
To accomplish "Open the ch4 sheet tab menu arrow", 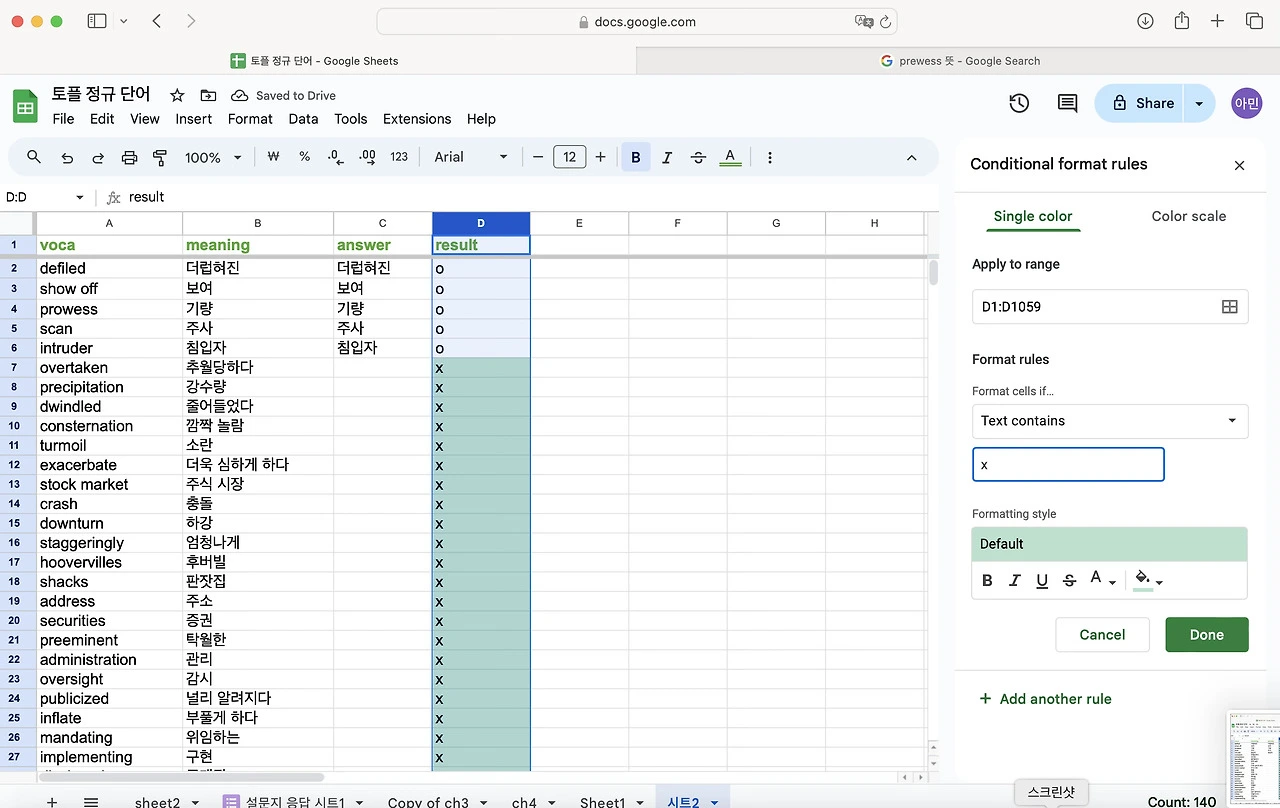I will pos(550,802).
